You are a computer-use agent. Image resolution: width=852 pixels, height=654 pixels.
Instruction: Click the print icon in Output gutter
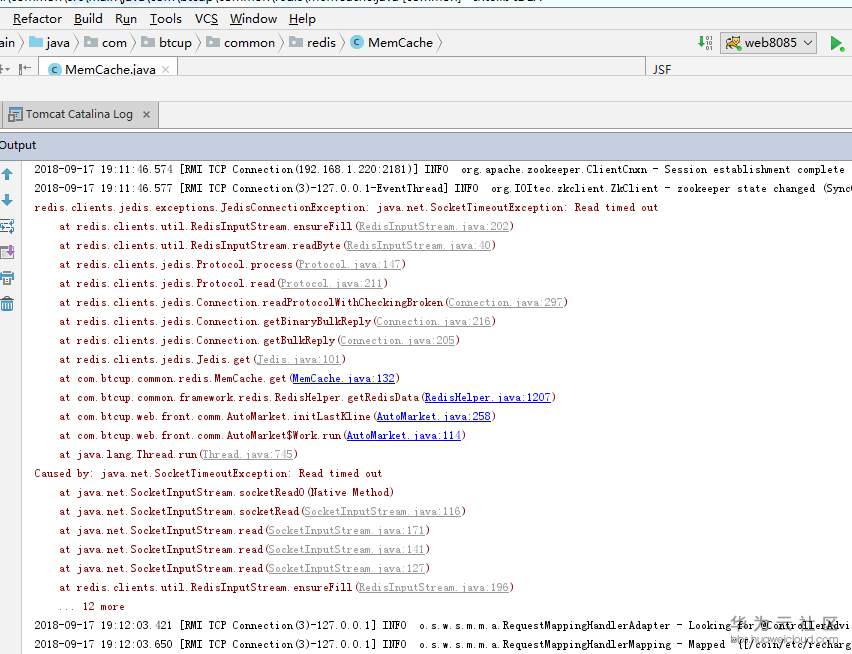pyautogui.click(x=7, y=278)
